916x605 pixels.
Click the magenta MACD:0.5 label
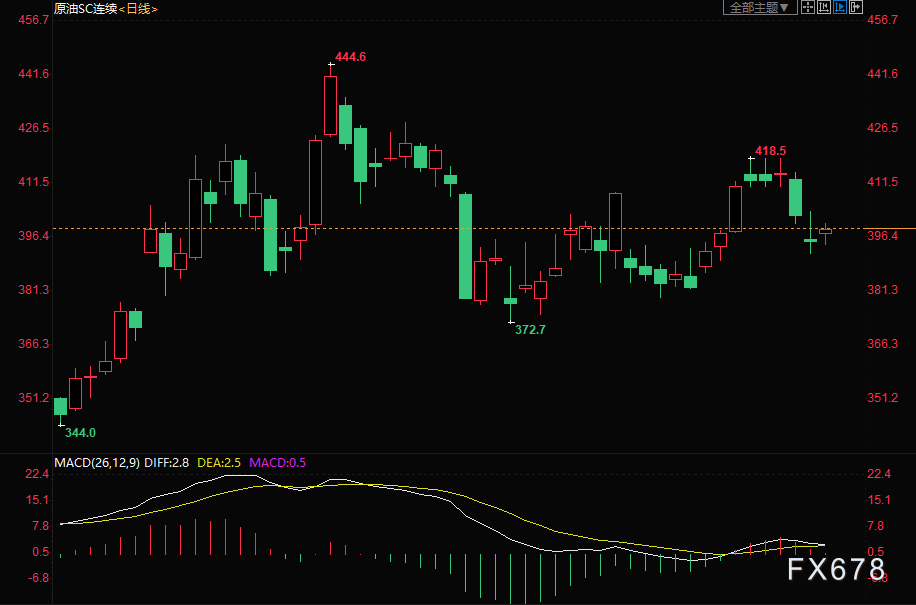tap(277, 462)
